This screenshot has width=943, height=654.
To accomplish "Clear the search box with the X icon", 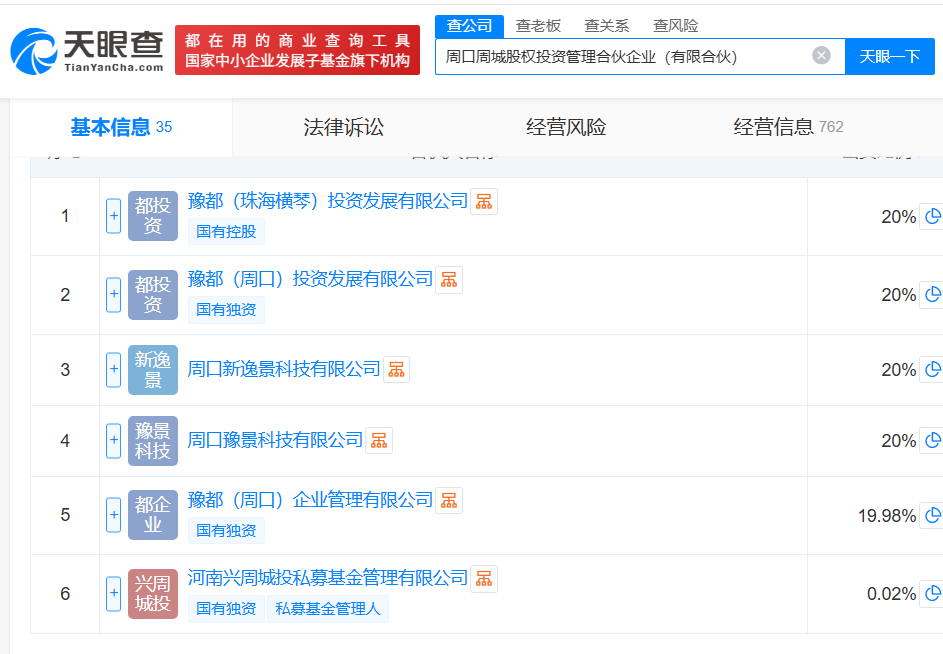I will 821,56.
